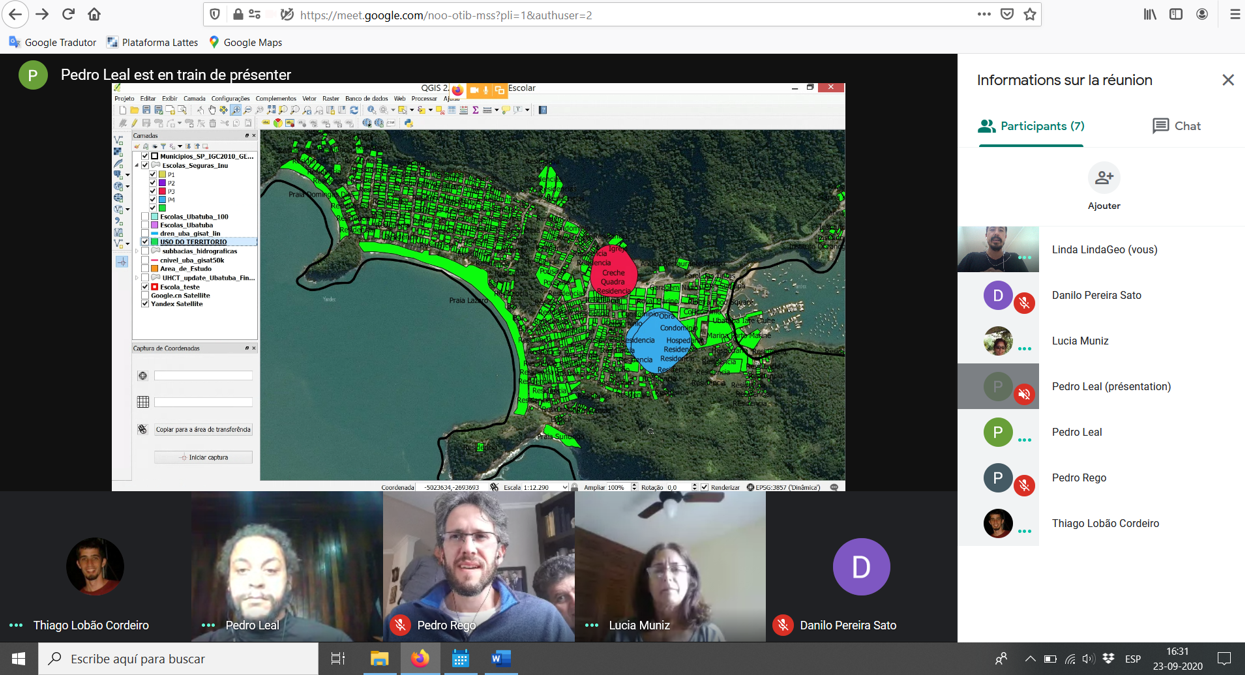Viewport: 1245px width, 676px height.
Task: Bookmark this page with the star icon
Action: coord(1029,15)
